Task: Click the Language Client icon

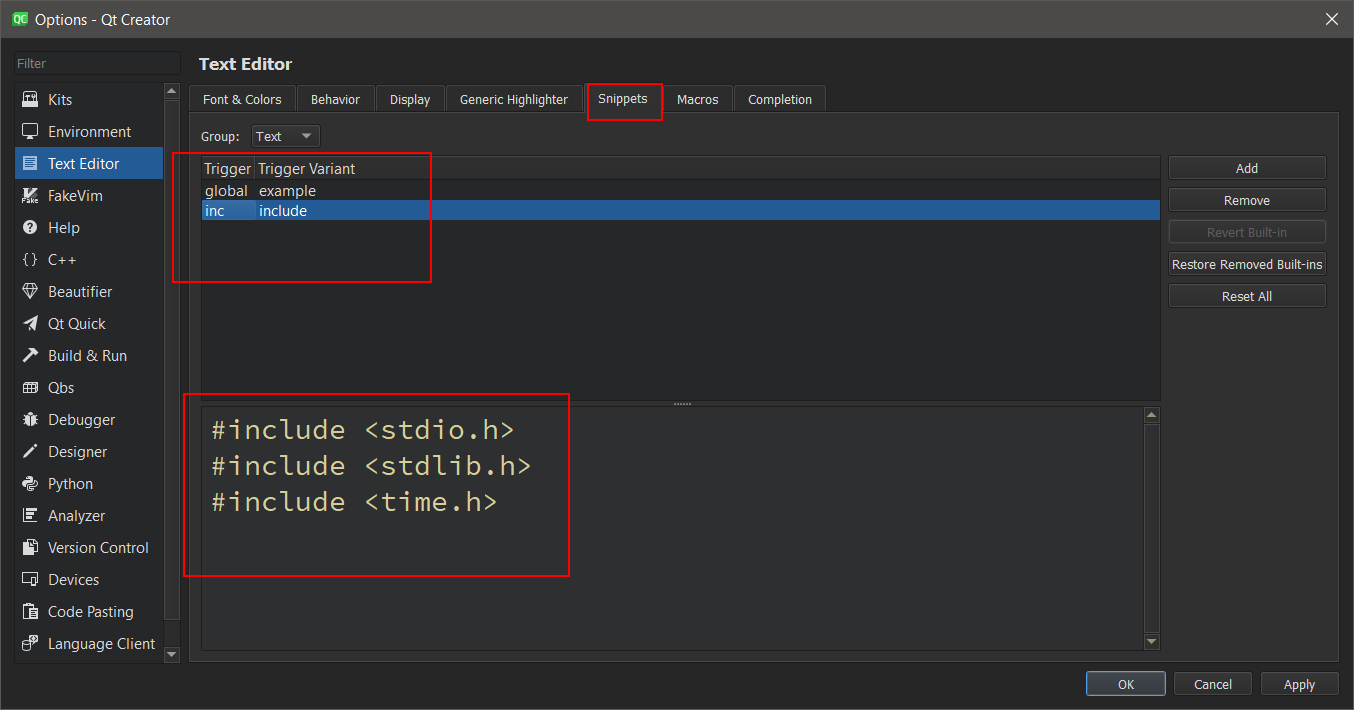Action: pyautogui.click(x=30, y=644)
